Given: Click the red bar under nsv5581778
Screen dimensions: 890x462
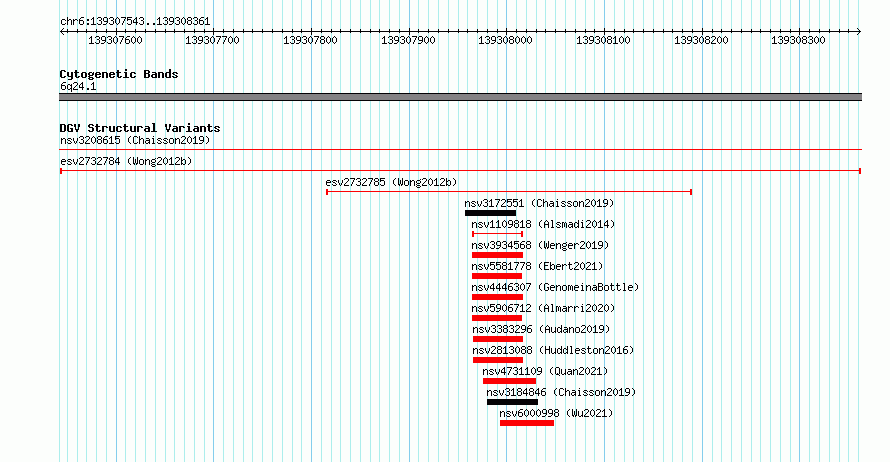Looking at the screenshot, I should tap(497, 276).
